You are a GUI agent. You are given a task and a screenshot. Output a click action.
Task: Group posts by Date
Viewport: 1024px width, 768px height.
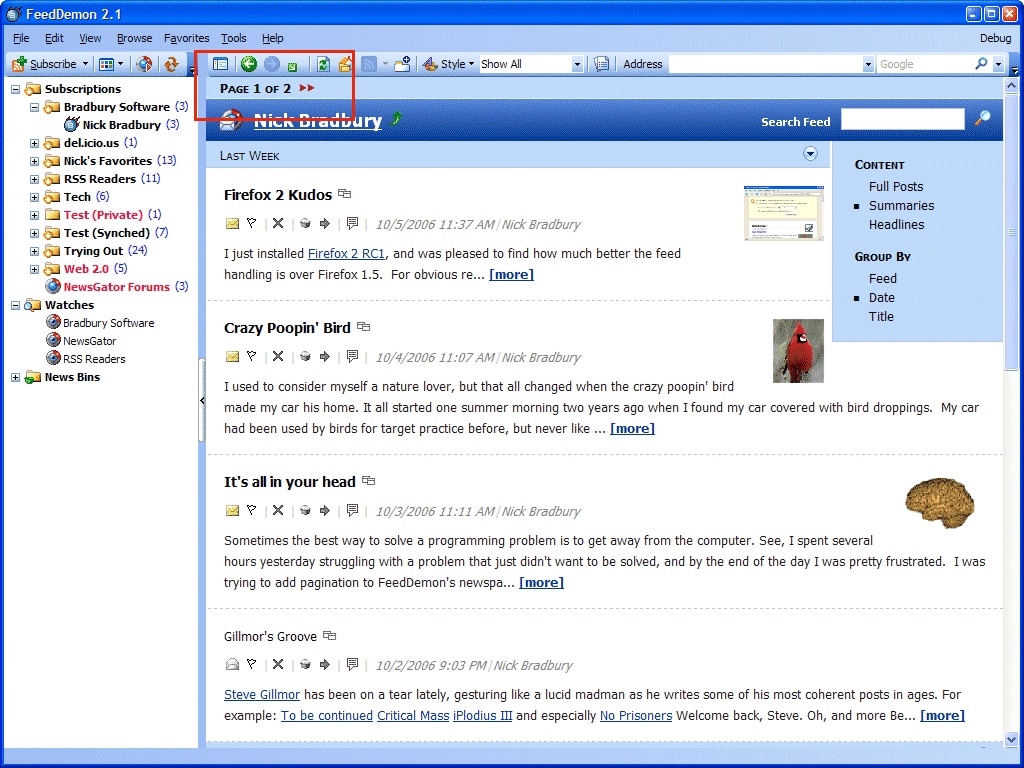882,298
